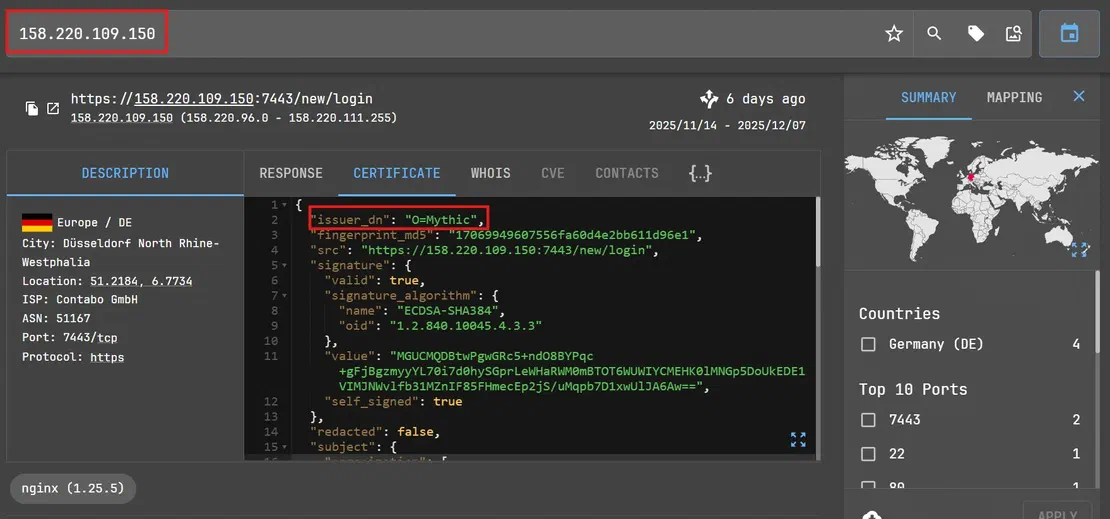The height and width of the screenshot is (519, 1110).
Task: Click the nginx (1.25.5) tag chip
Action: (x=72, y=489)
